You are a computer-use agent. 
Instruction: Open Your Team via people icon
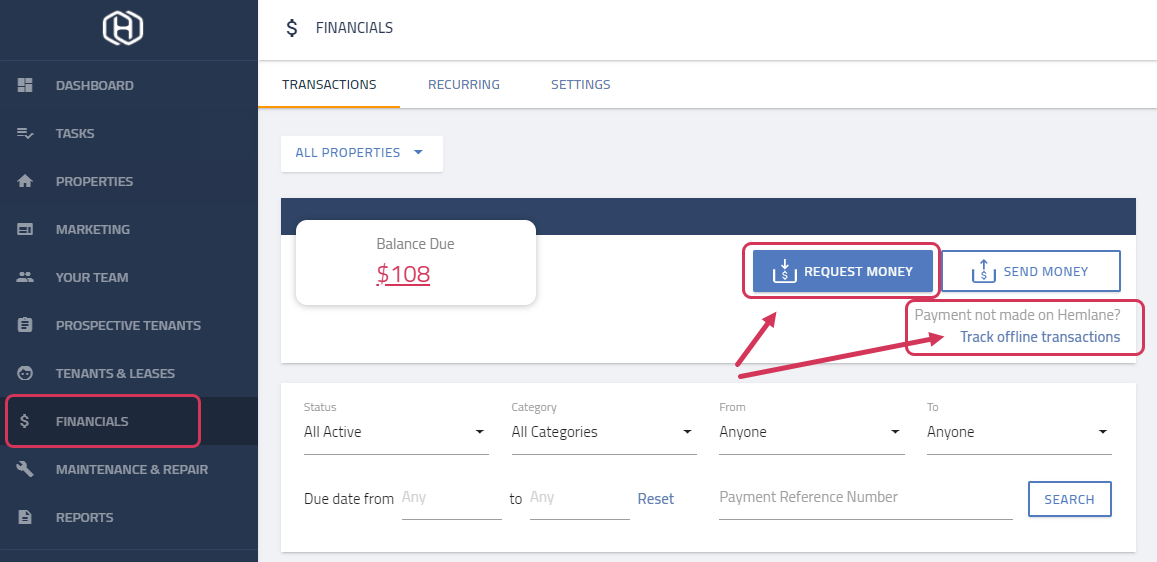click(25, 277)
